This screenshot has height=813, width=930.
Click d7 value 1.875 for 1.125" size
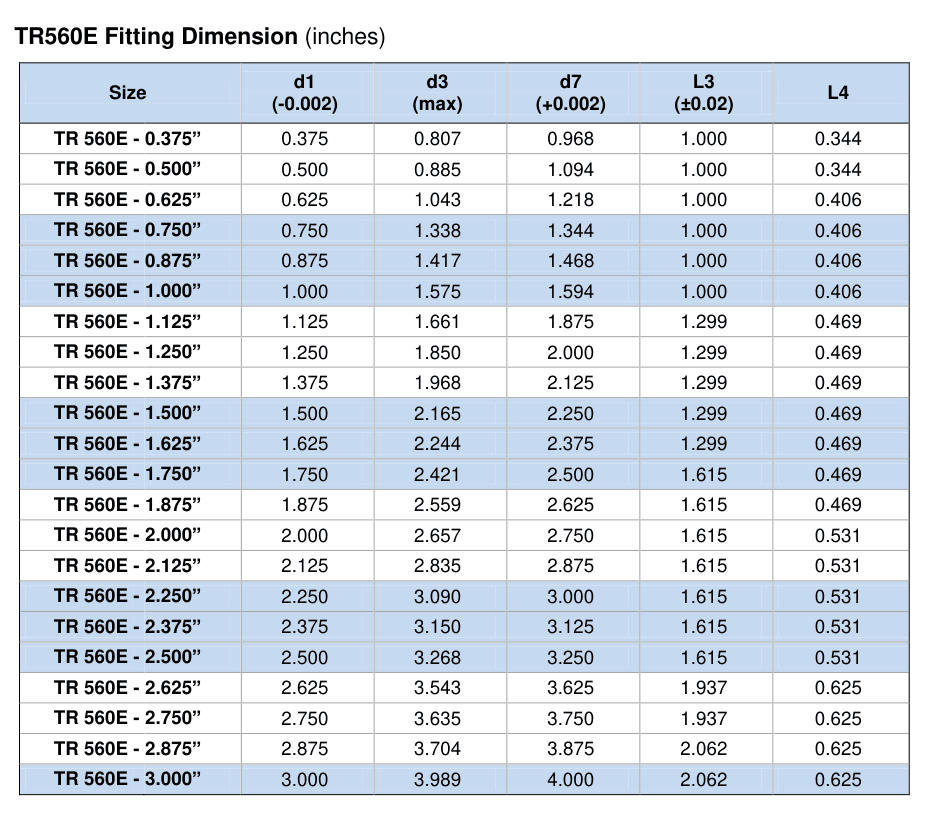pyautogui.click(x=571, y=322)
